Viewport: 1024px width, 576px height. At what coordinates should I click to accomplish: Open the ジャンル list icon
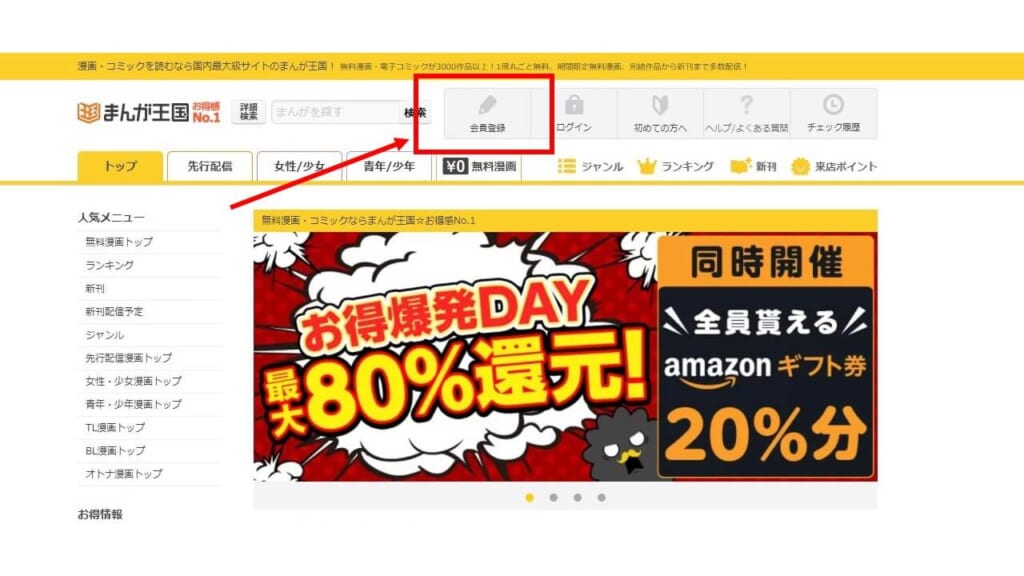[x=567, y=167]
